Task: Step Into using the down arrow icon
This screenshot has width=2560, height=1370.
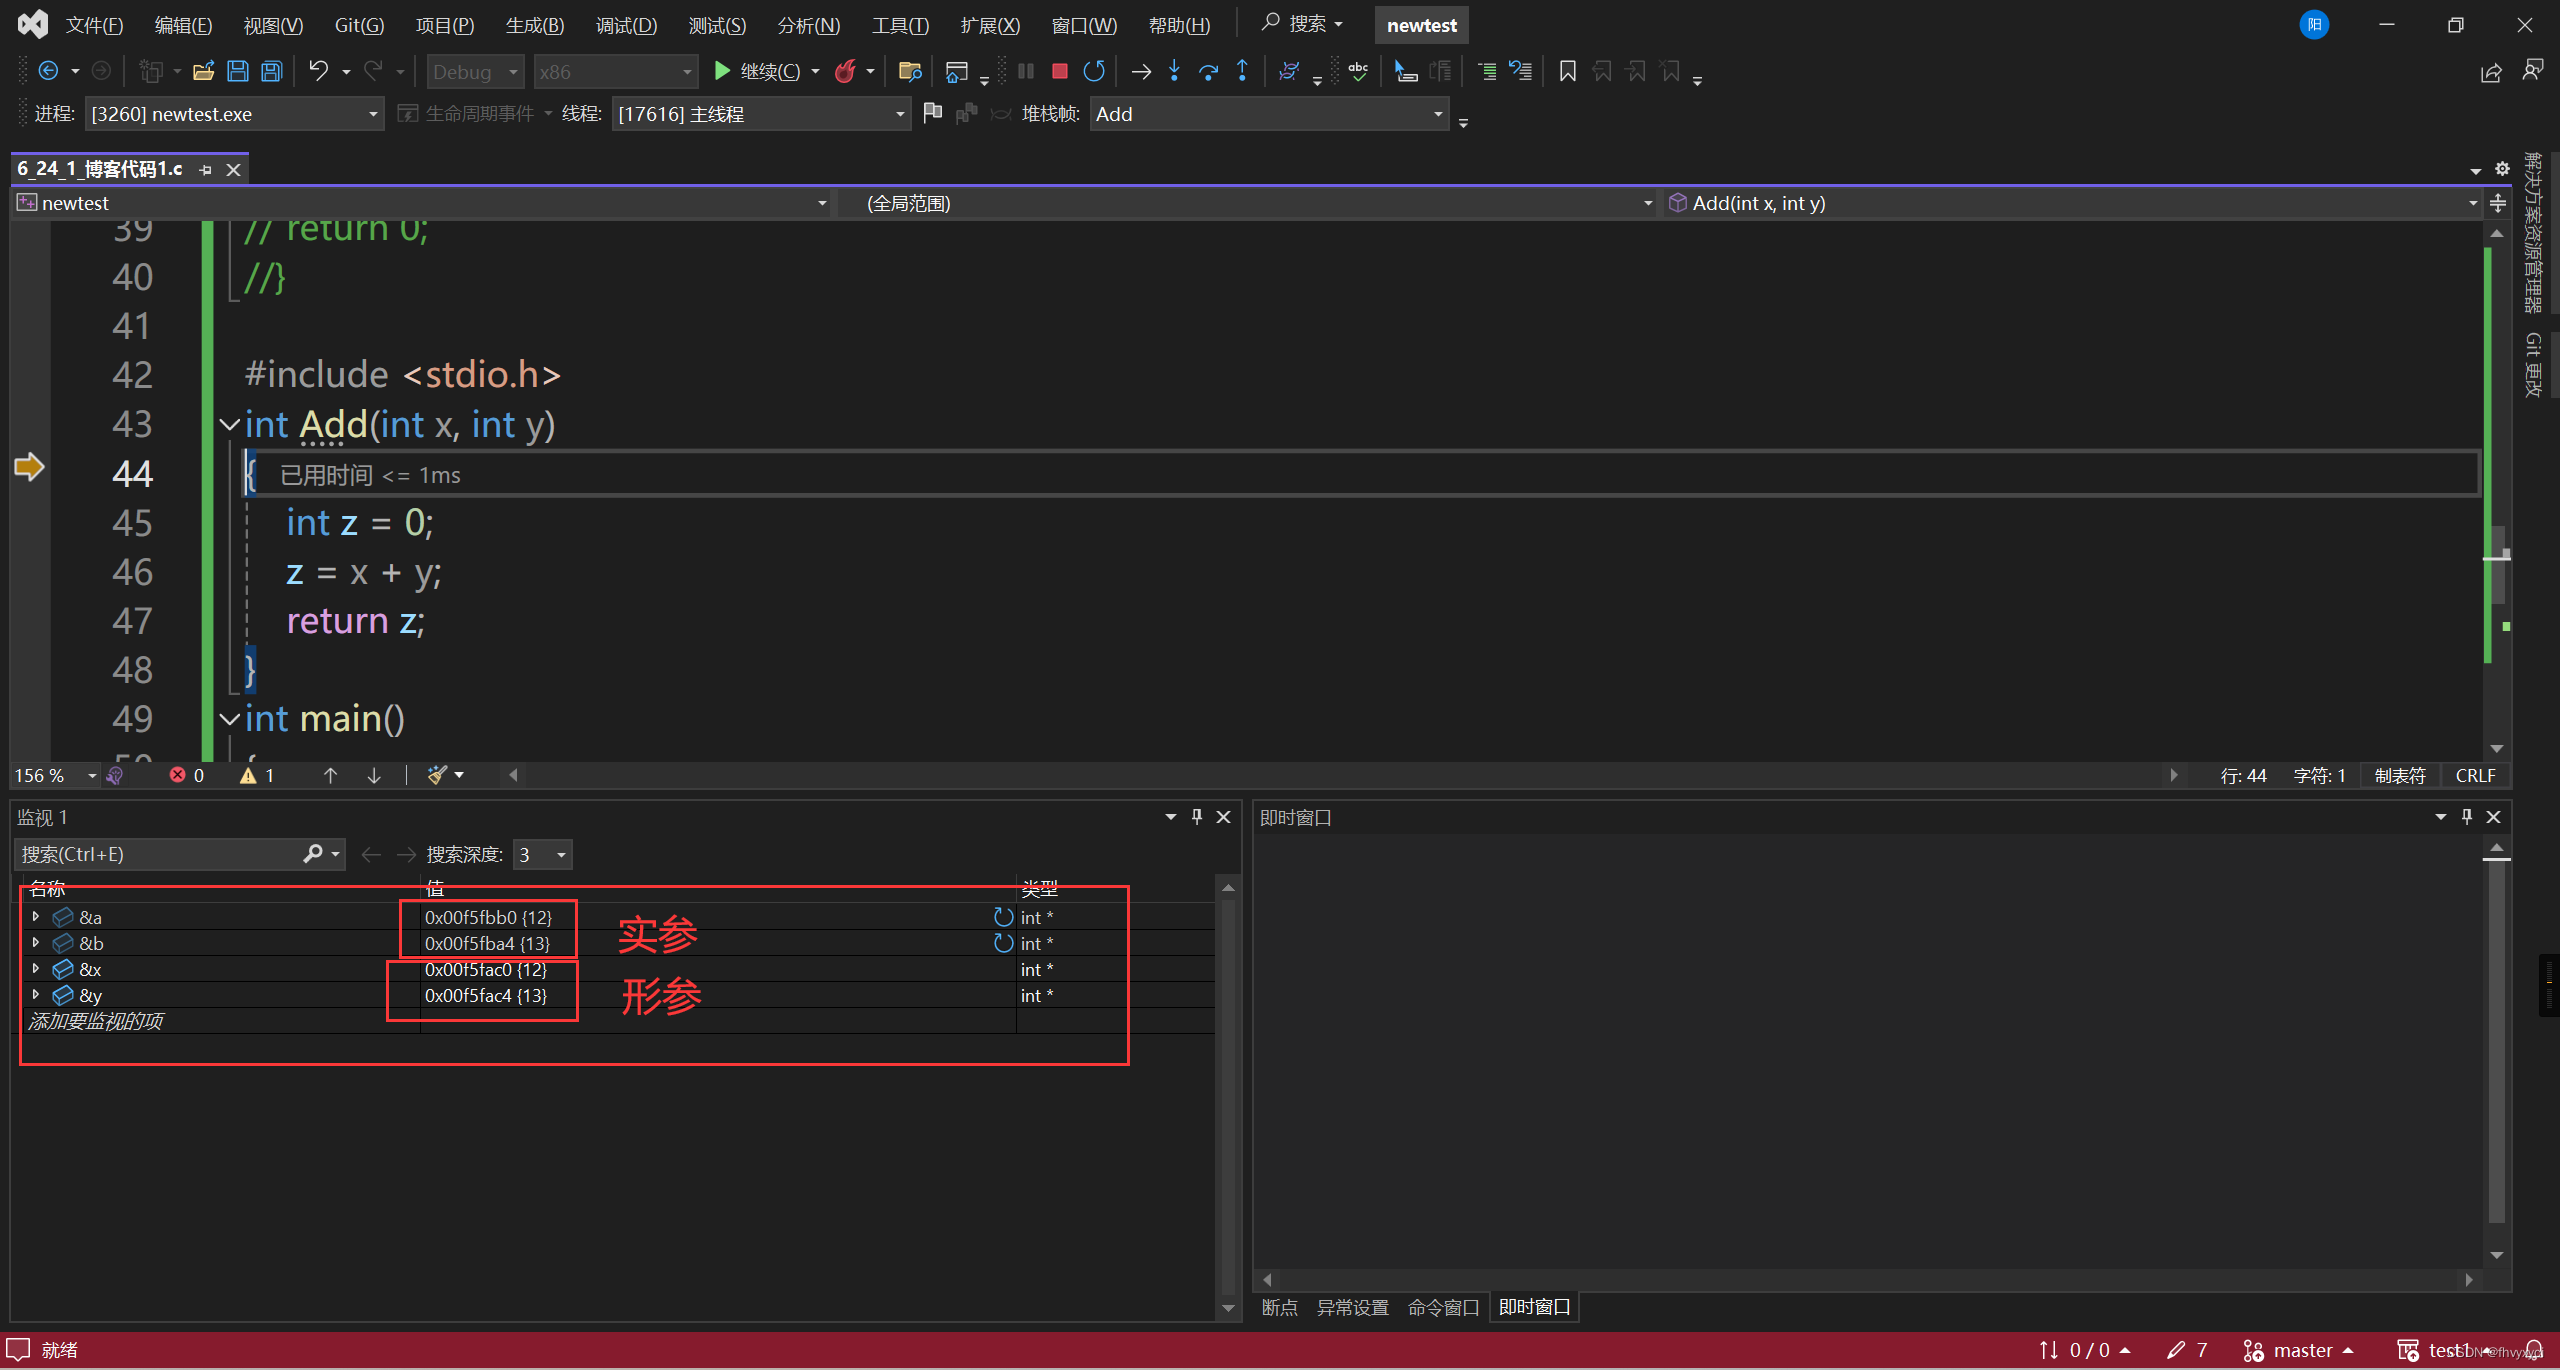Action: click(x=1175, y=71)
